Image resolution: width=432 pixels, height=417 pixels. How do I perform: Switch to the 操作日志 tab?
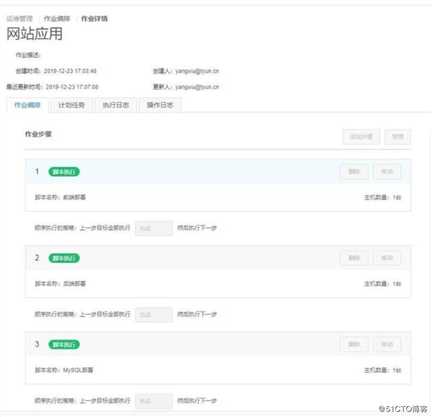[160, 105]
